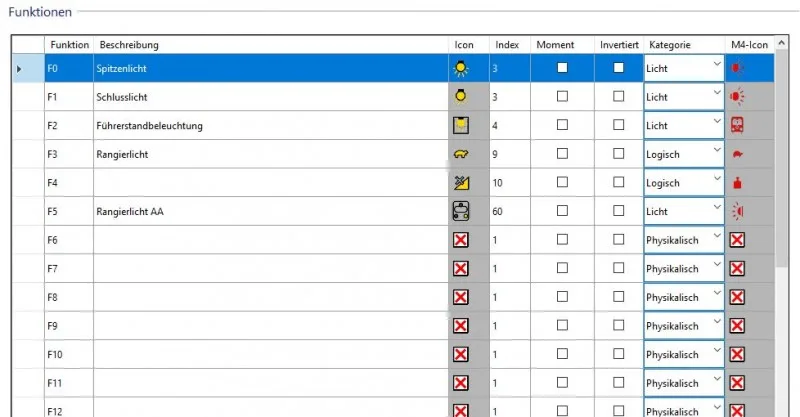Click the Beschreibung column header

(271, 45)
